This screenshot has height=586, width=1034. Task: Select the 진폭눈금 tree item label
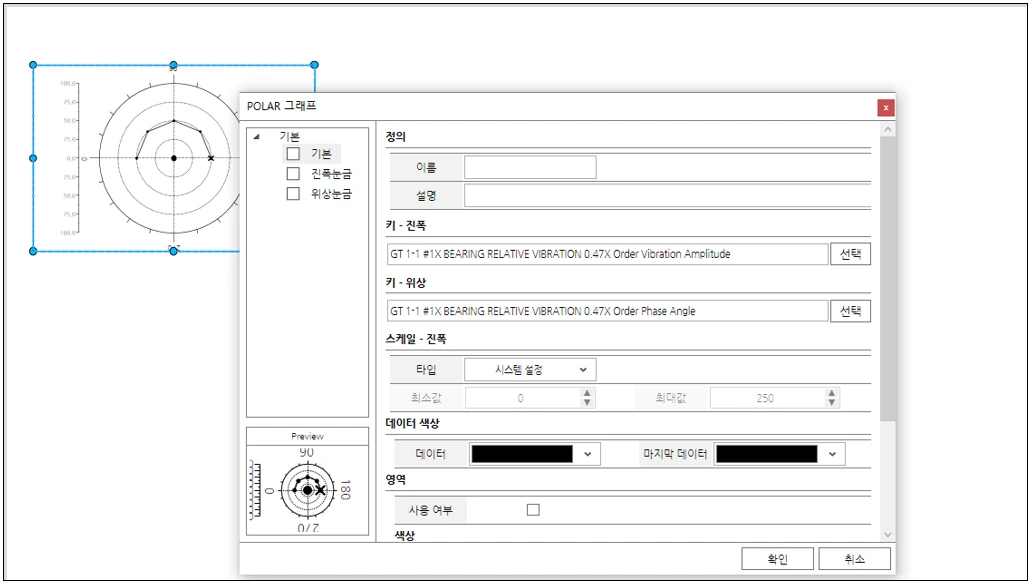click(x=331, y=173)
